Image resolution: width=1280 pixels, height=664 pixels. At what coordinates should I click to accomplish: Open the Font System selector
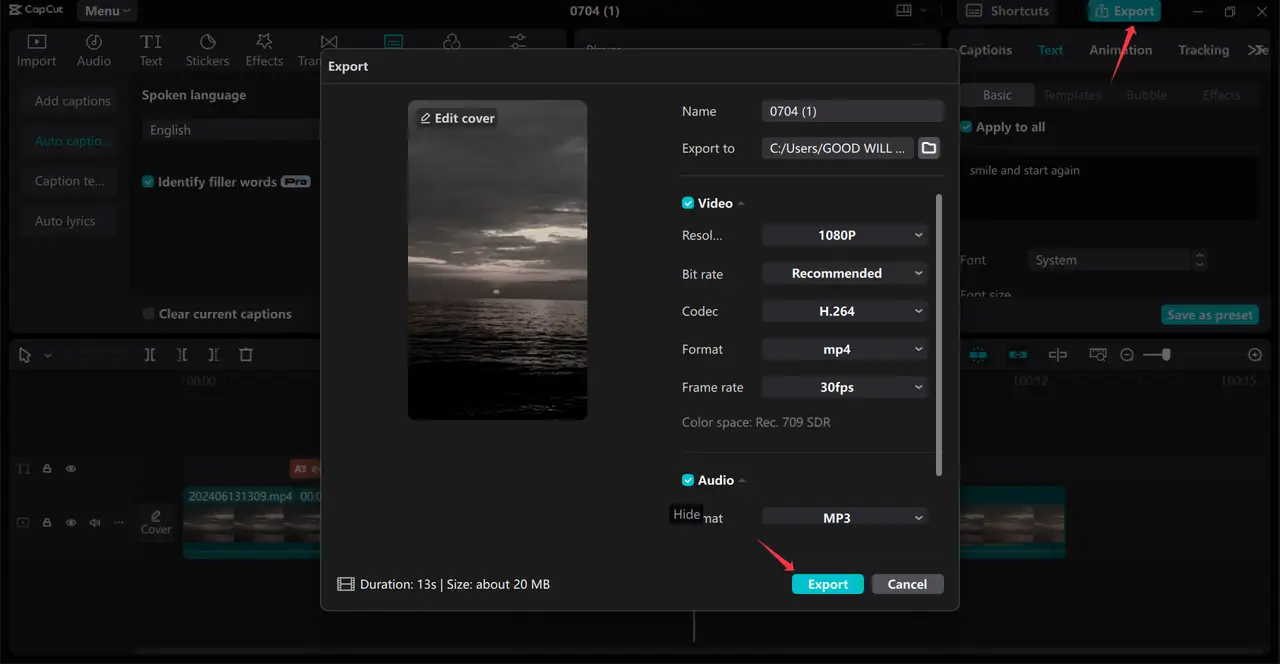(x=1117, y=260)
